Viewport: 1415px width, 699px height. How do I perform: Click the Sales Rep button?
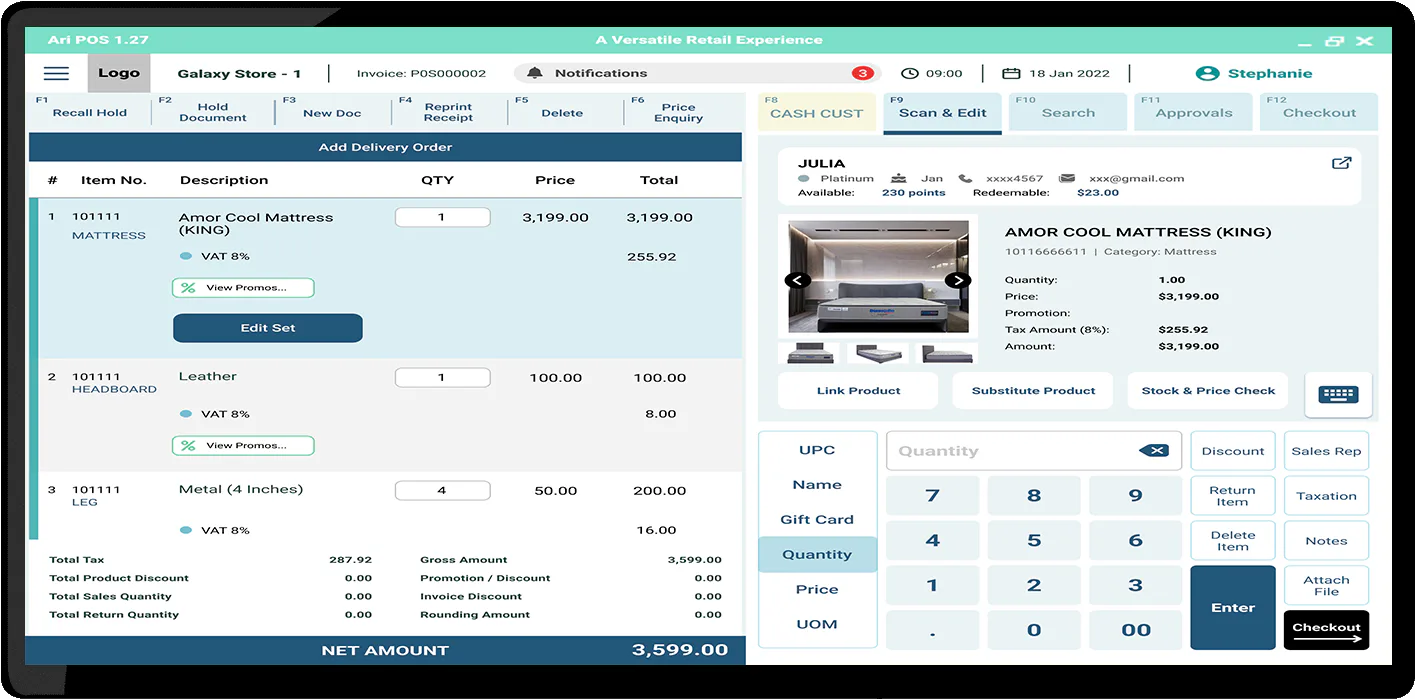click(x=1326, y=451)
